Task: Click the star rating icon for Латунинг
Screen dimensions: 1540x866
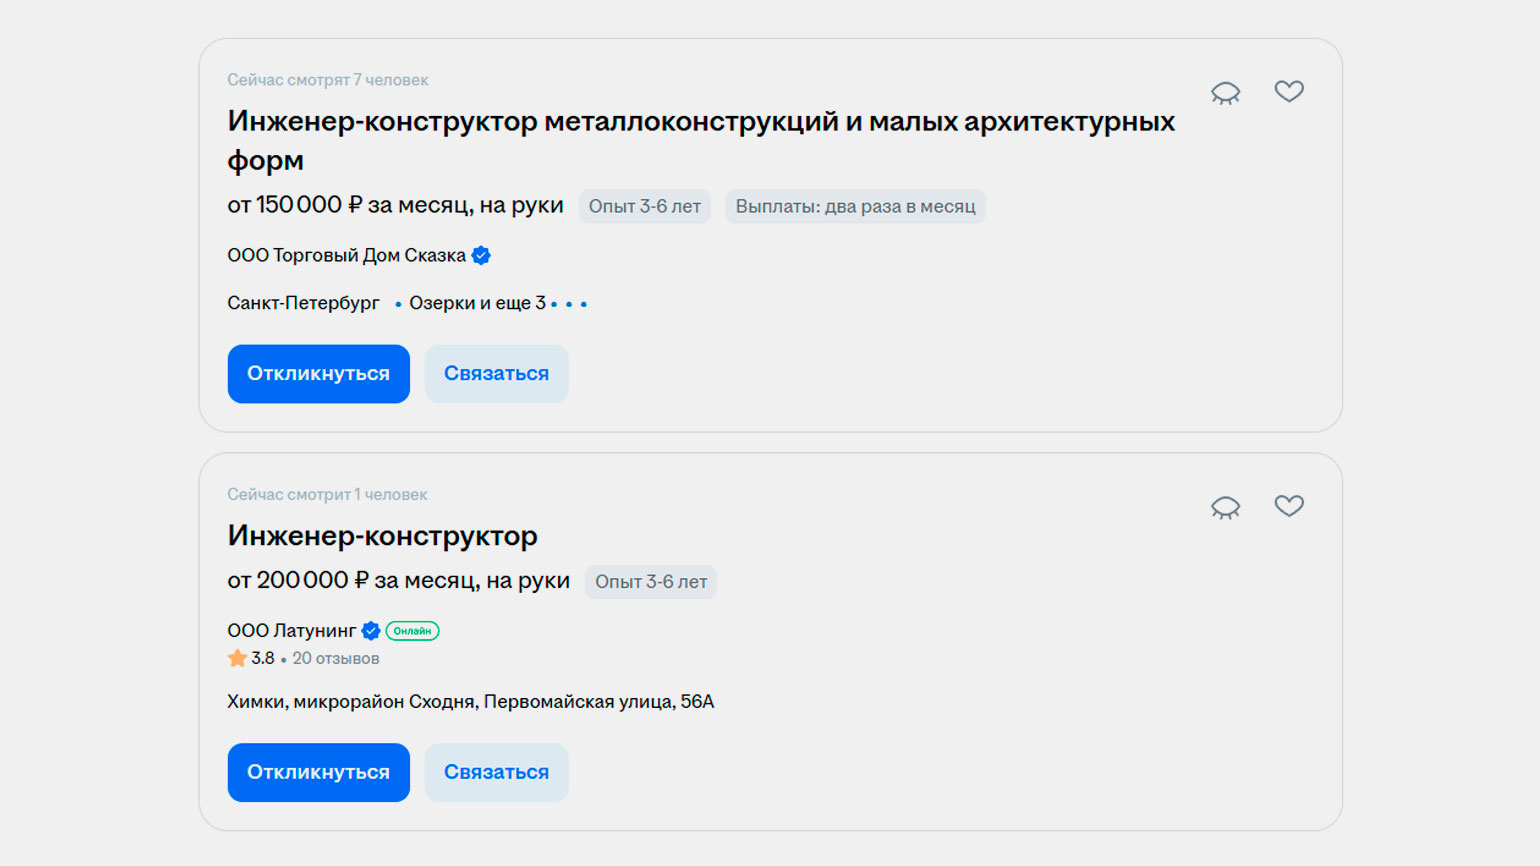Action: 237,658
